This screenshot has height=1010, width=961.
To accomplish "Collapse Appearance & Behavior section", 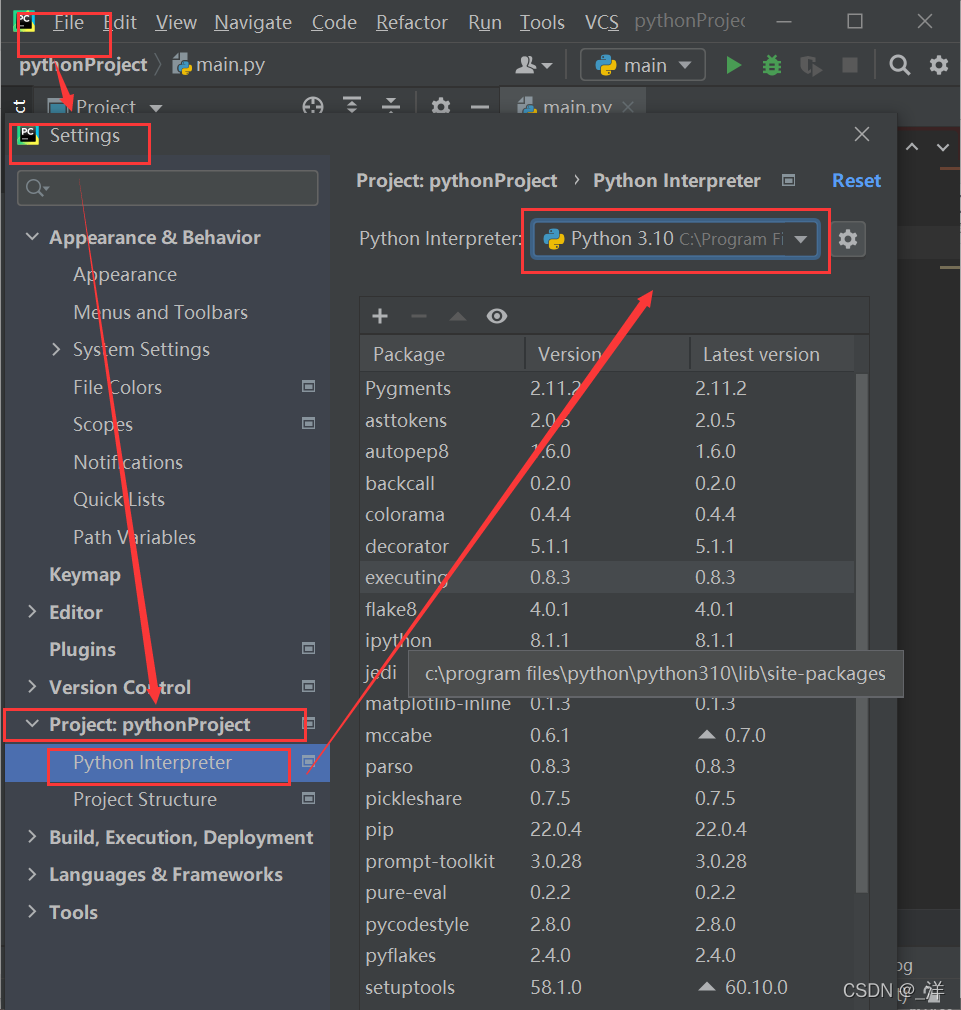I will tap(32, 237).
